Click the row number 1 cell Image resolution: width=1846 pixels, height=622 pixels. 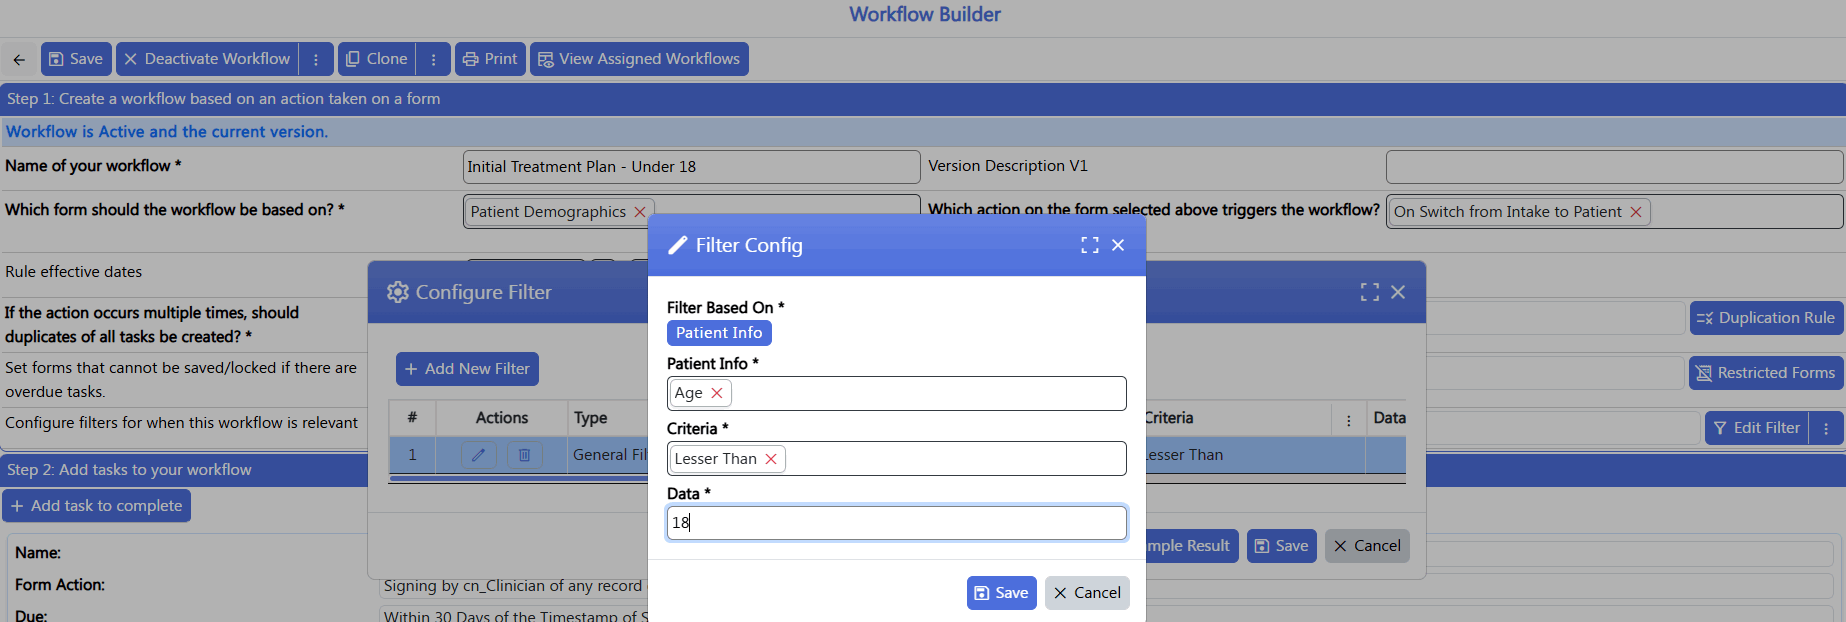(412, 455)
